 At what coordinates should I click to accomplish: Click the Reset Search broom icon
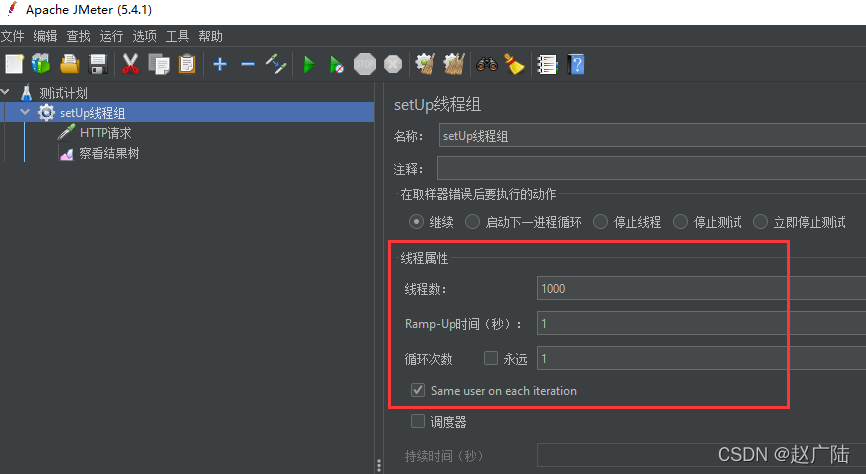click(x=514, y=64)
